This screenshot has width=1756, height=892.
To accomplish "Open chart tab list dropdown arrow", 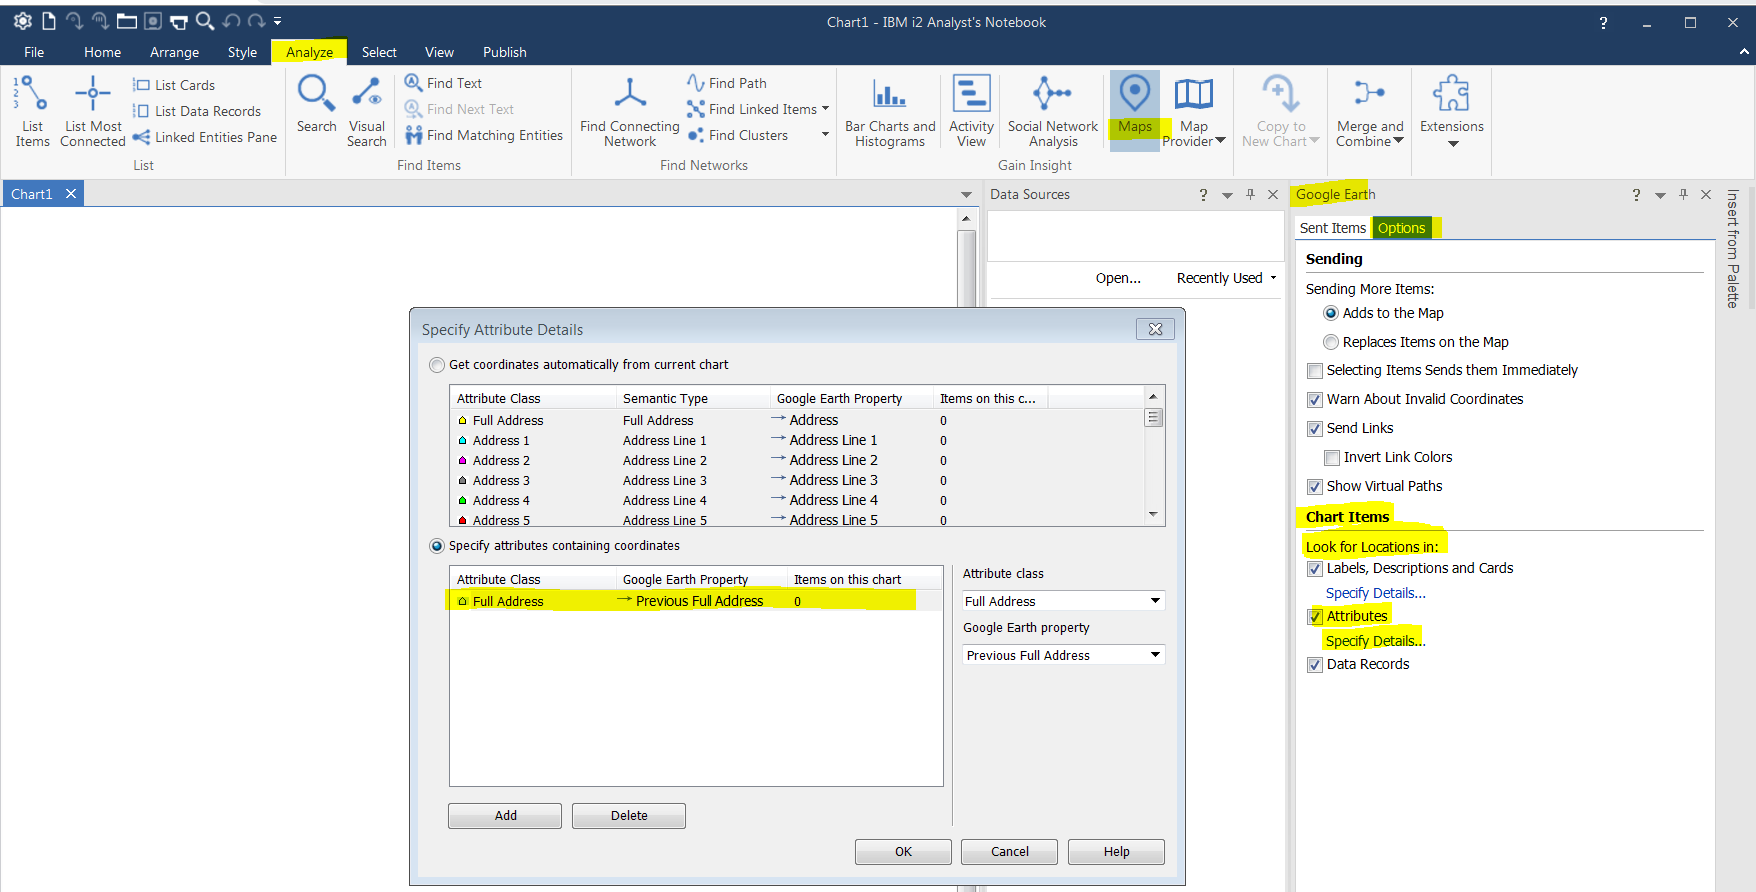I will pos(966,195).
